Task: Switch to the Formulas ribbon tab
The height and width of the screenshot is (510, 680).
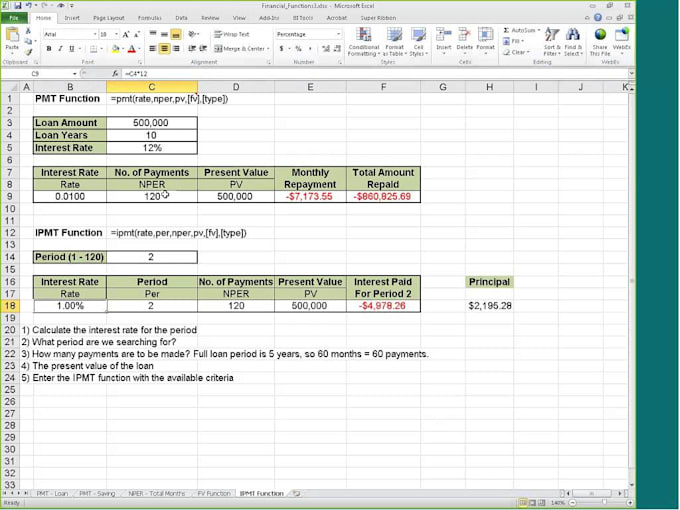Action: (x=150, y=18)
